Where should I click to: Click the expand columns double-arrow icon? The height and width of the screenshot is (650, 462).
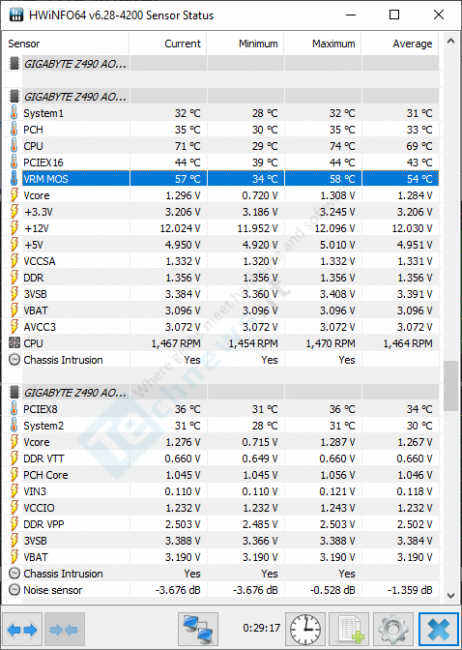(x=22, y=629)
